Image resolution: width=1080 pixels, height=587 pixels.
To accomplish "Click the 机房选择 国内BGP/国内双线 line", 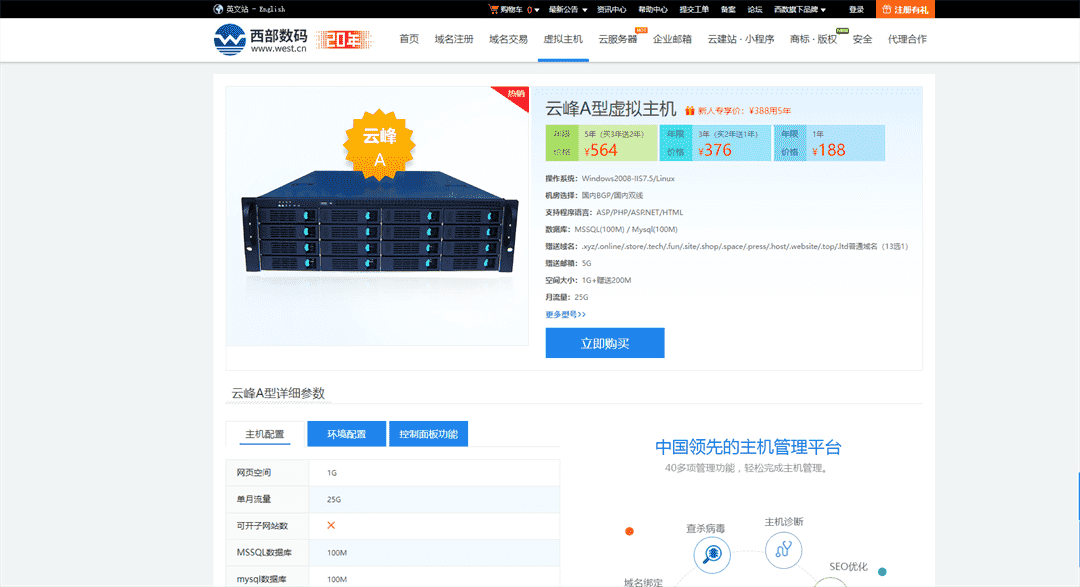I will point(594,196).
